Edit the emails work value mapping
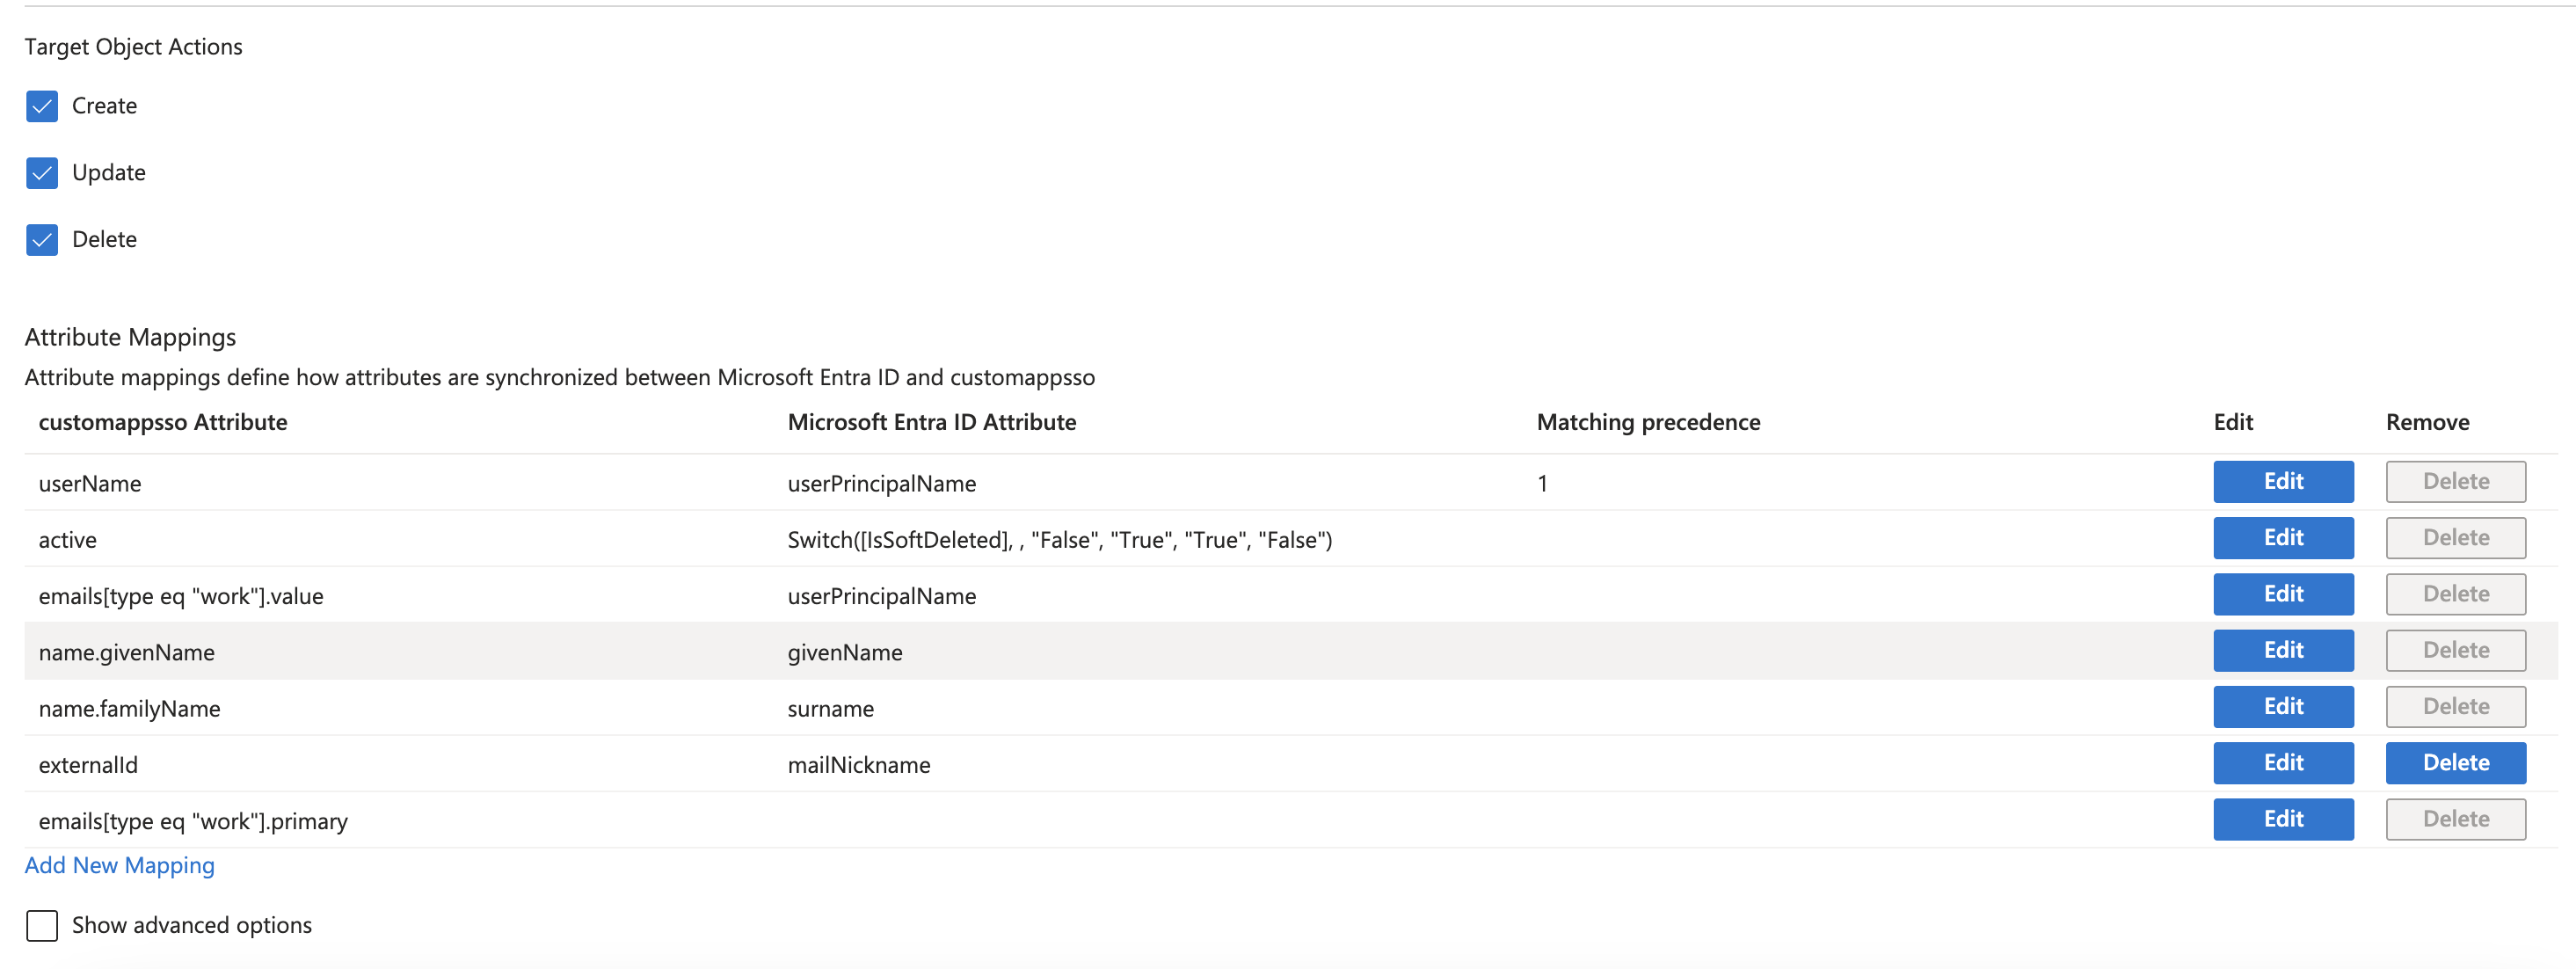The image size is (2576, 969). pos(2283,593)
